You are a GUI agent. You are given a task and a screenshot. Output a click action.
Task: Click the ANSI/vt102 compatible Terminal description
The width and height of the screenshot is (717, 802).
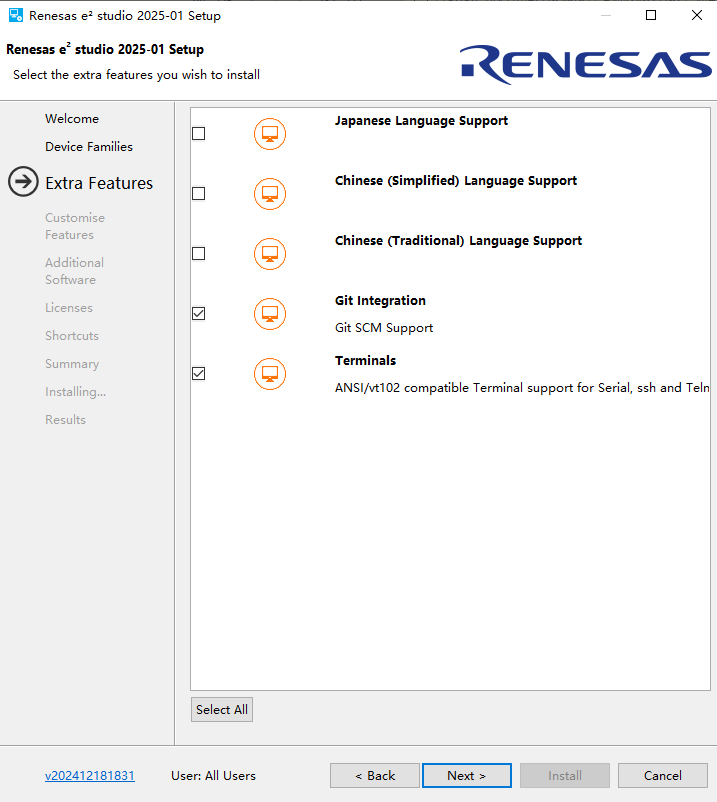[522, 388]
